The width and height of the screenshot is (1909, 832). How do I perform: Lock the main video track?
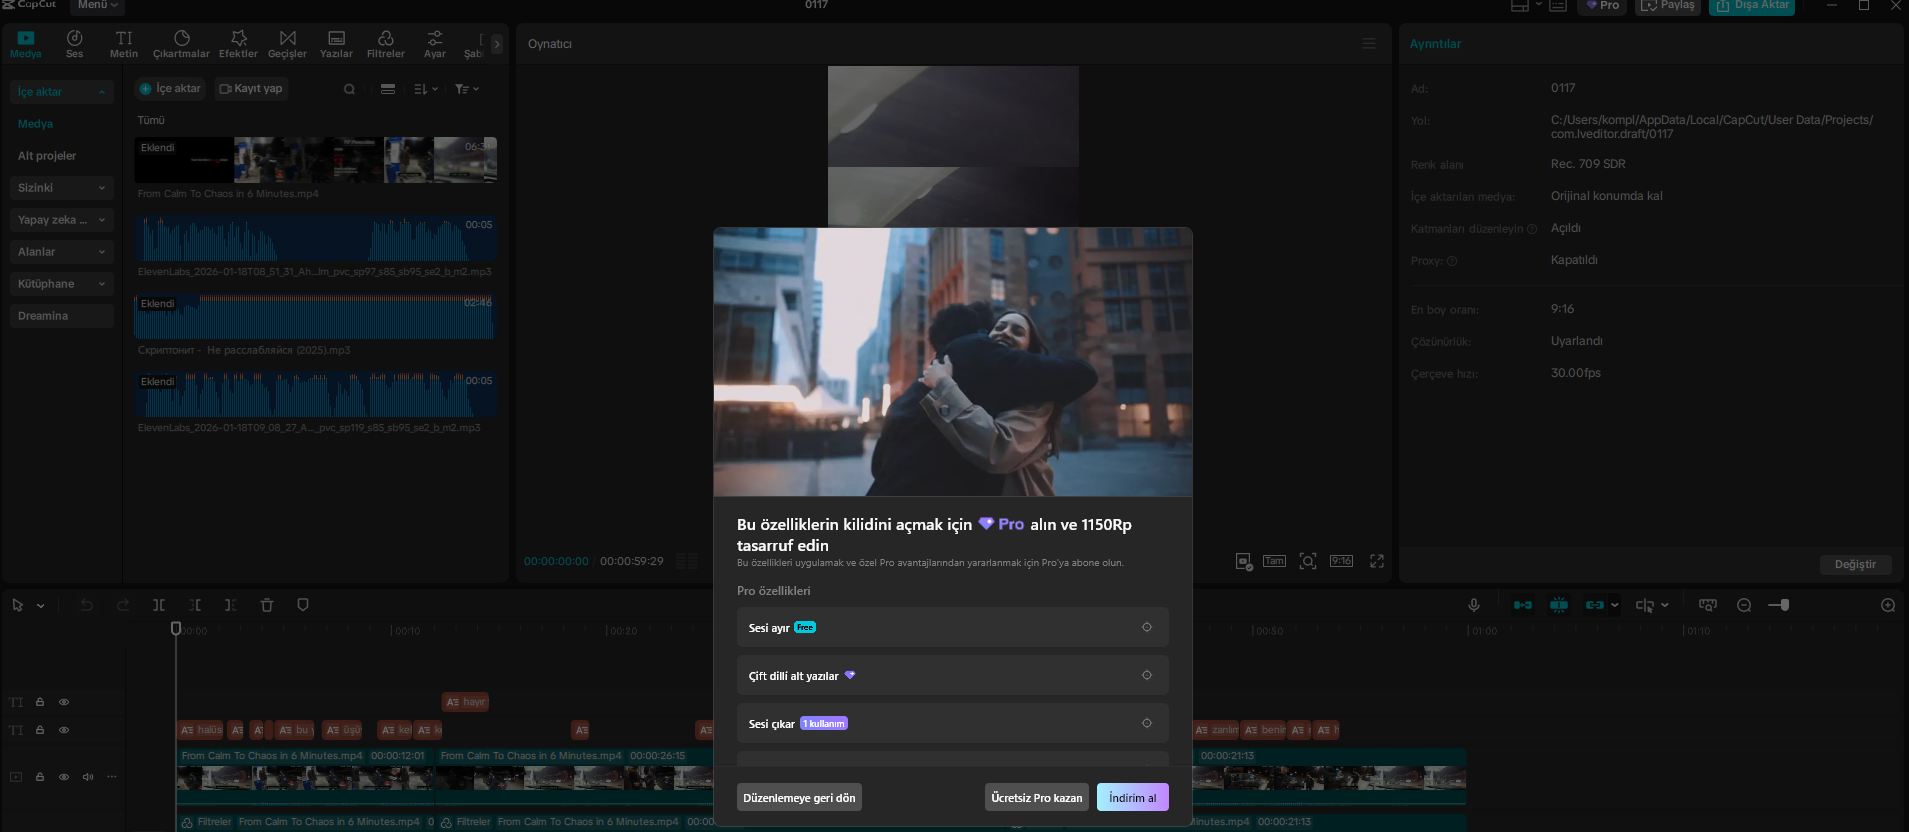tap(40, 777)
